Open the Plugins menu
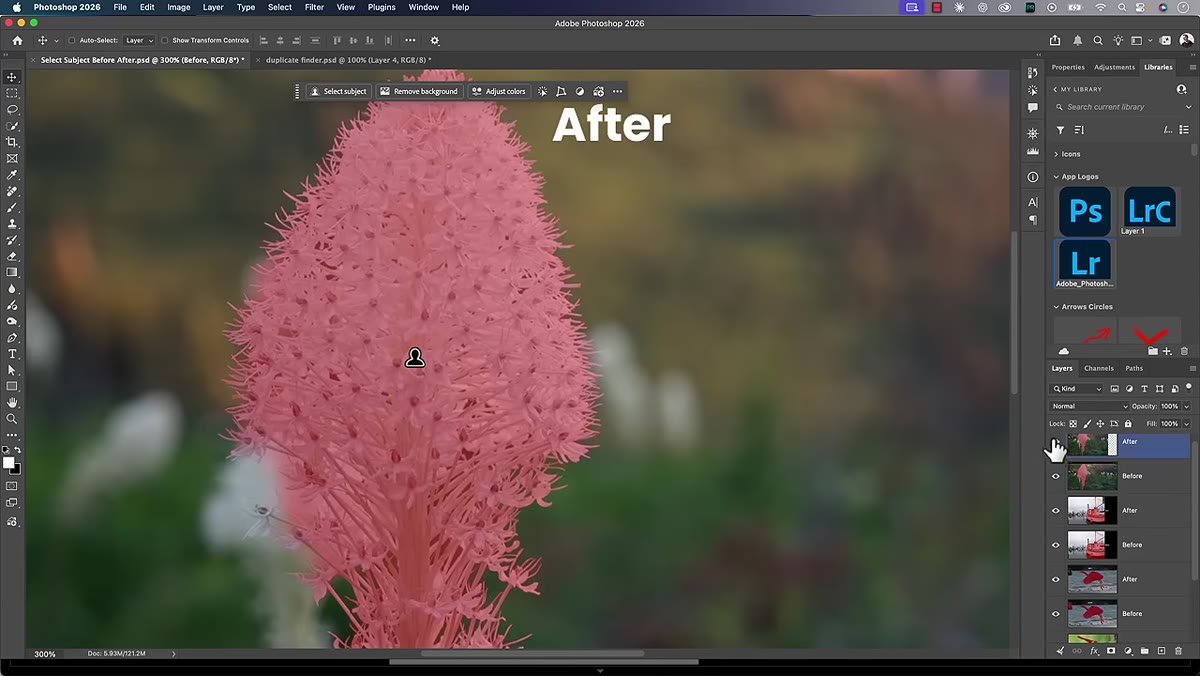Screen dimensions: 1200x676 click(x=381, y=7)
